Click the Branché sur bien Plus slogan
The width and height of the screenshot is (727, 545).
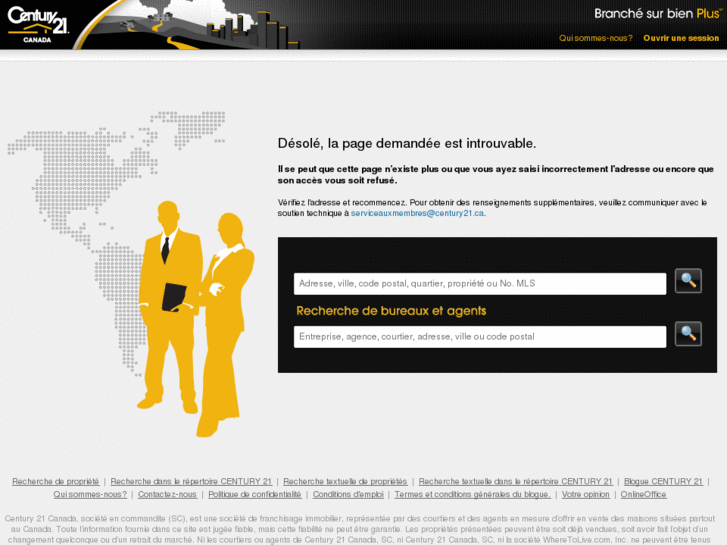point(657,13)
